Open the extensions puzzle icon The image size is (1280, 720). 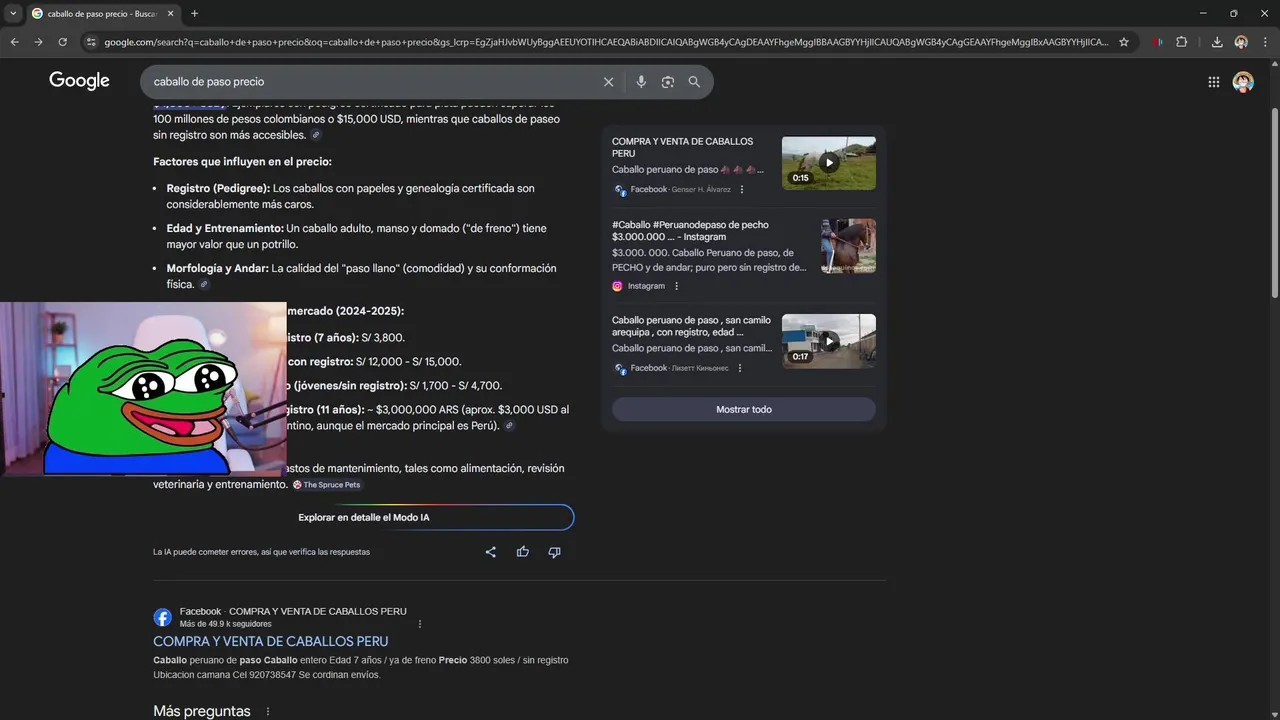(1182, 42)
